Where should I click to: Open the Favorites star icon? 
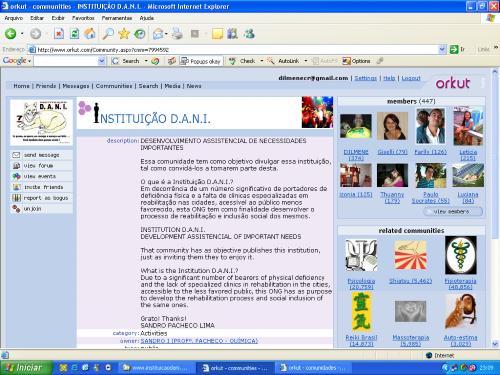[124, 33]
